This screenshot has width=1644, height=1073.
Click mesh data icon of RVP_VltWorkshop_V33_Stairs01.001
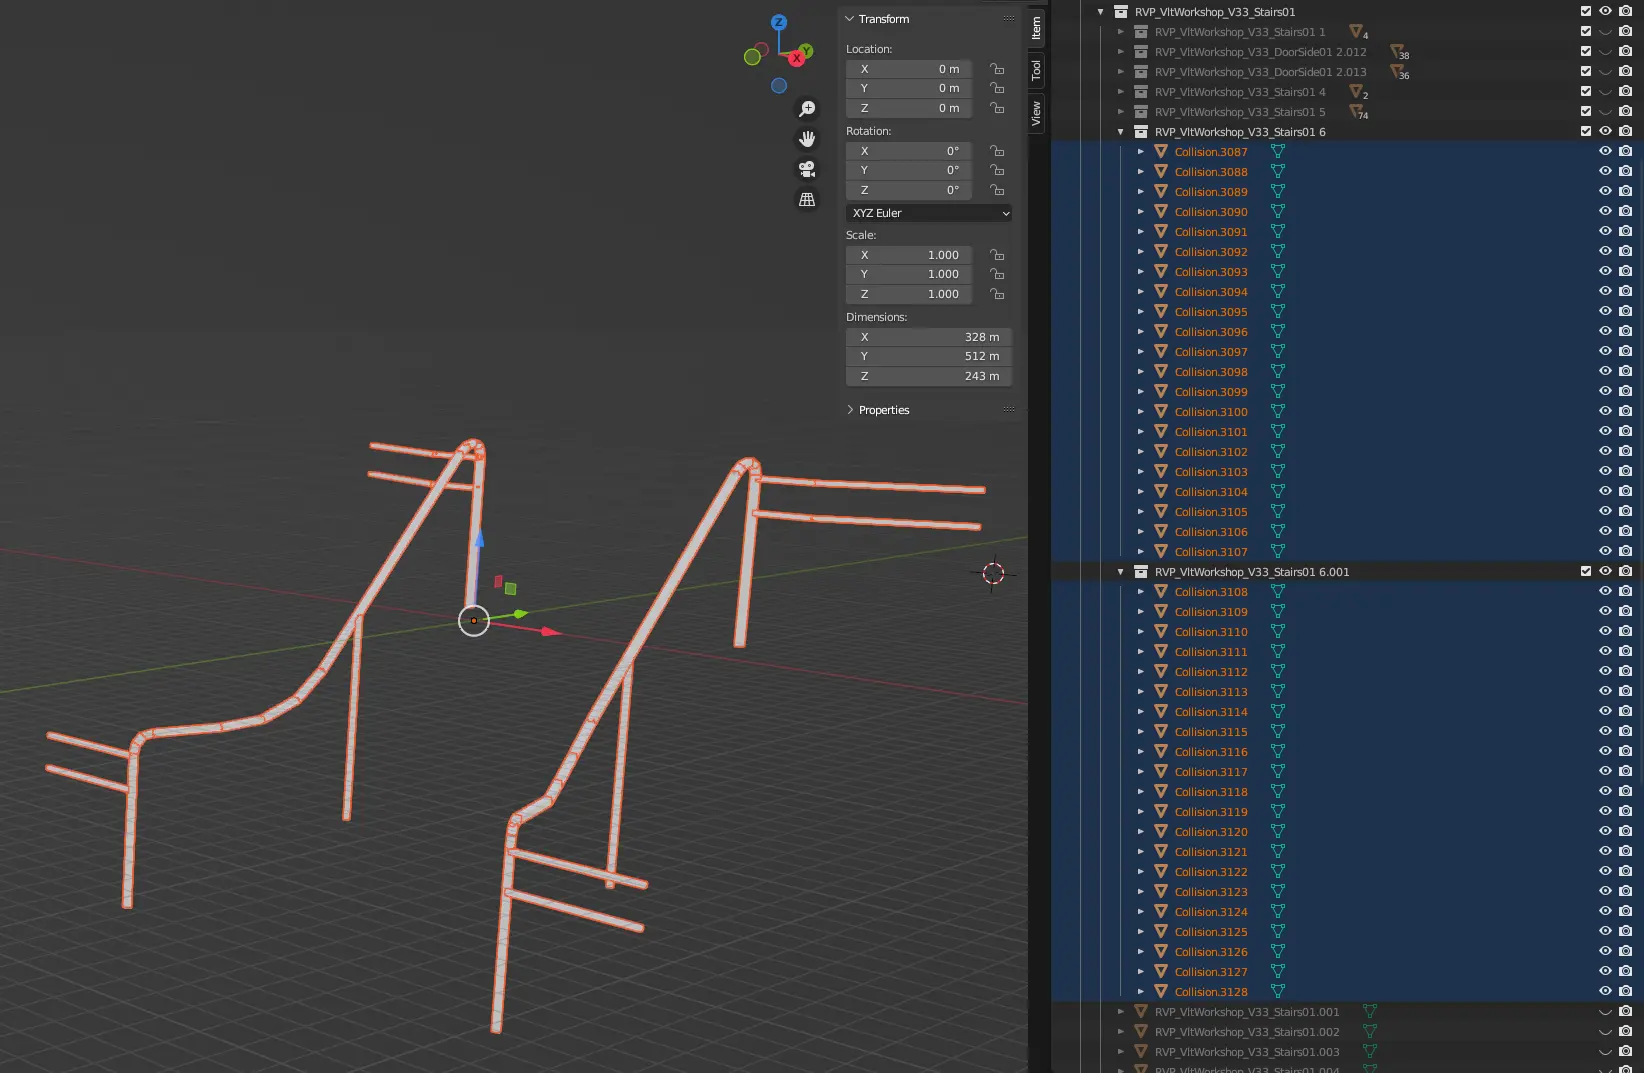click(x=1370, y=1011)
